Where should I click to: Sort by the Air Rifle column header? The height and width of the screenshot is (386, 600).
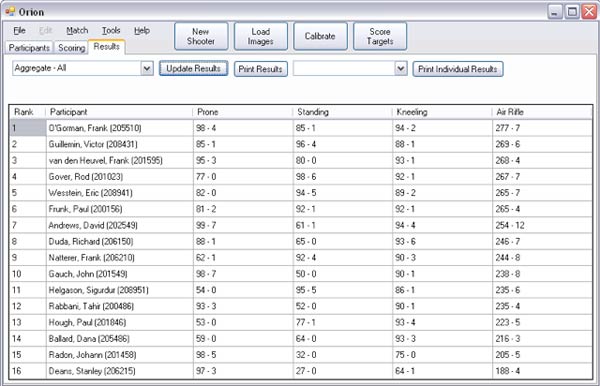click(542, 112)
